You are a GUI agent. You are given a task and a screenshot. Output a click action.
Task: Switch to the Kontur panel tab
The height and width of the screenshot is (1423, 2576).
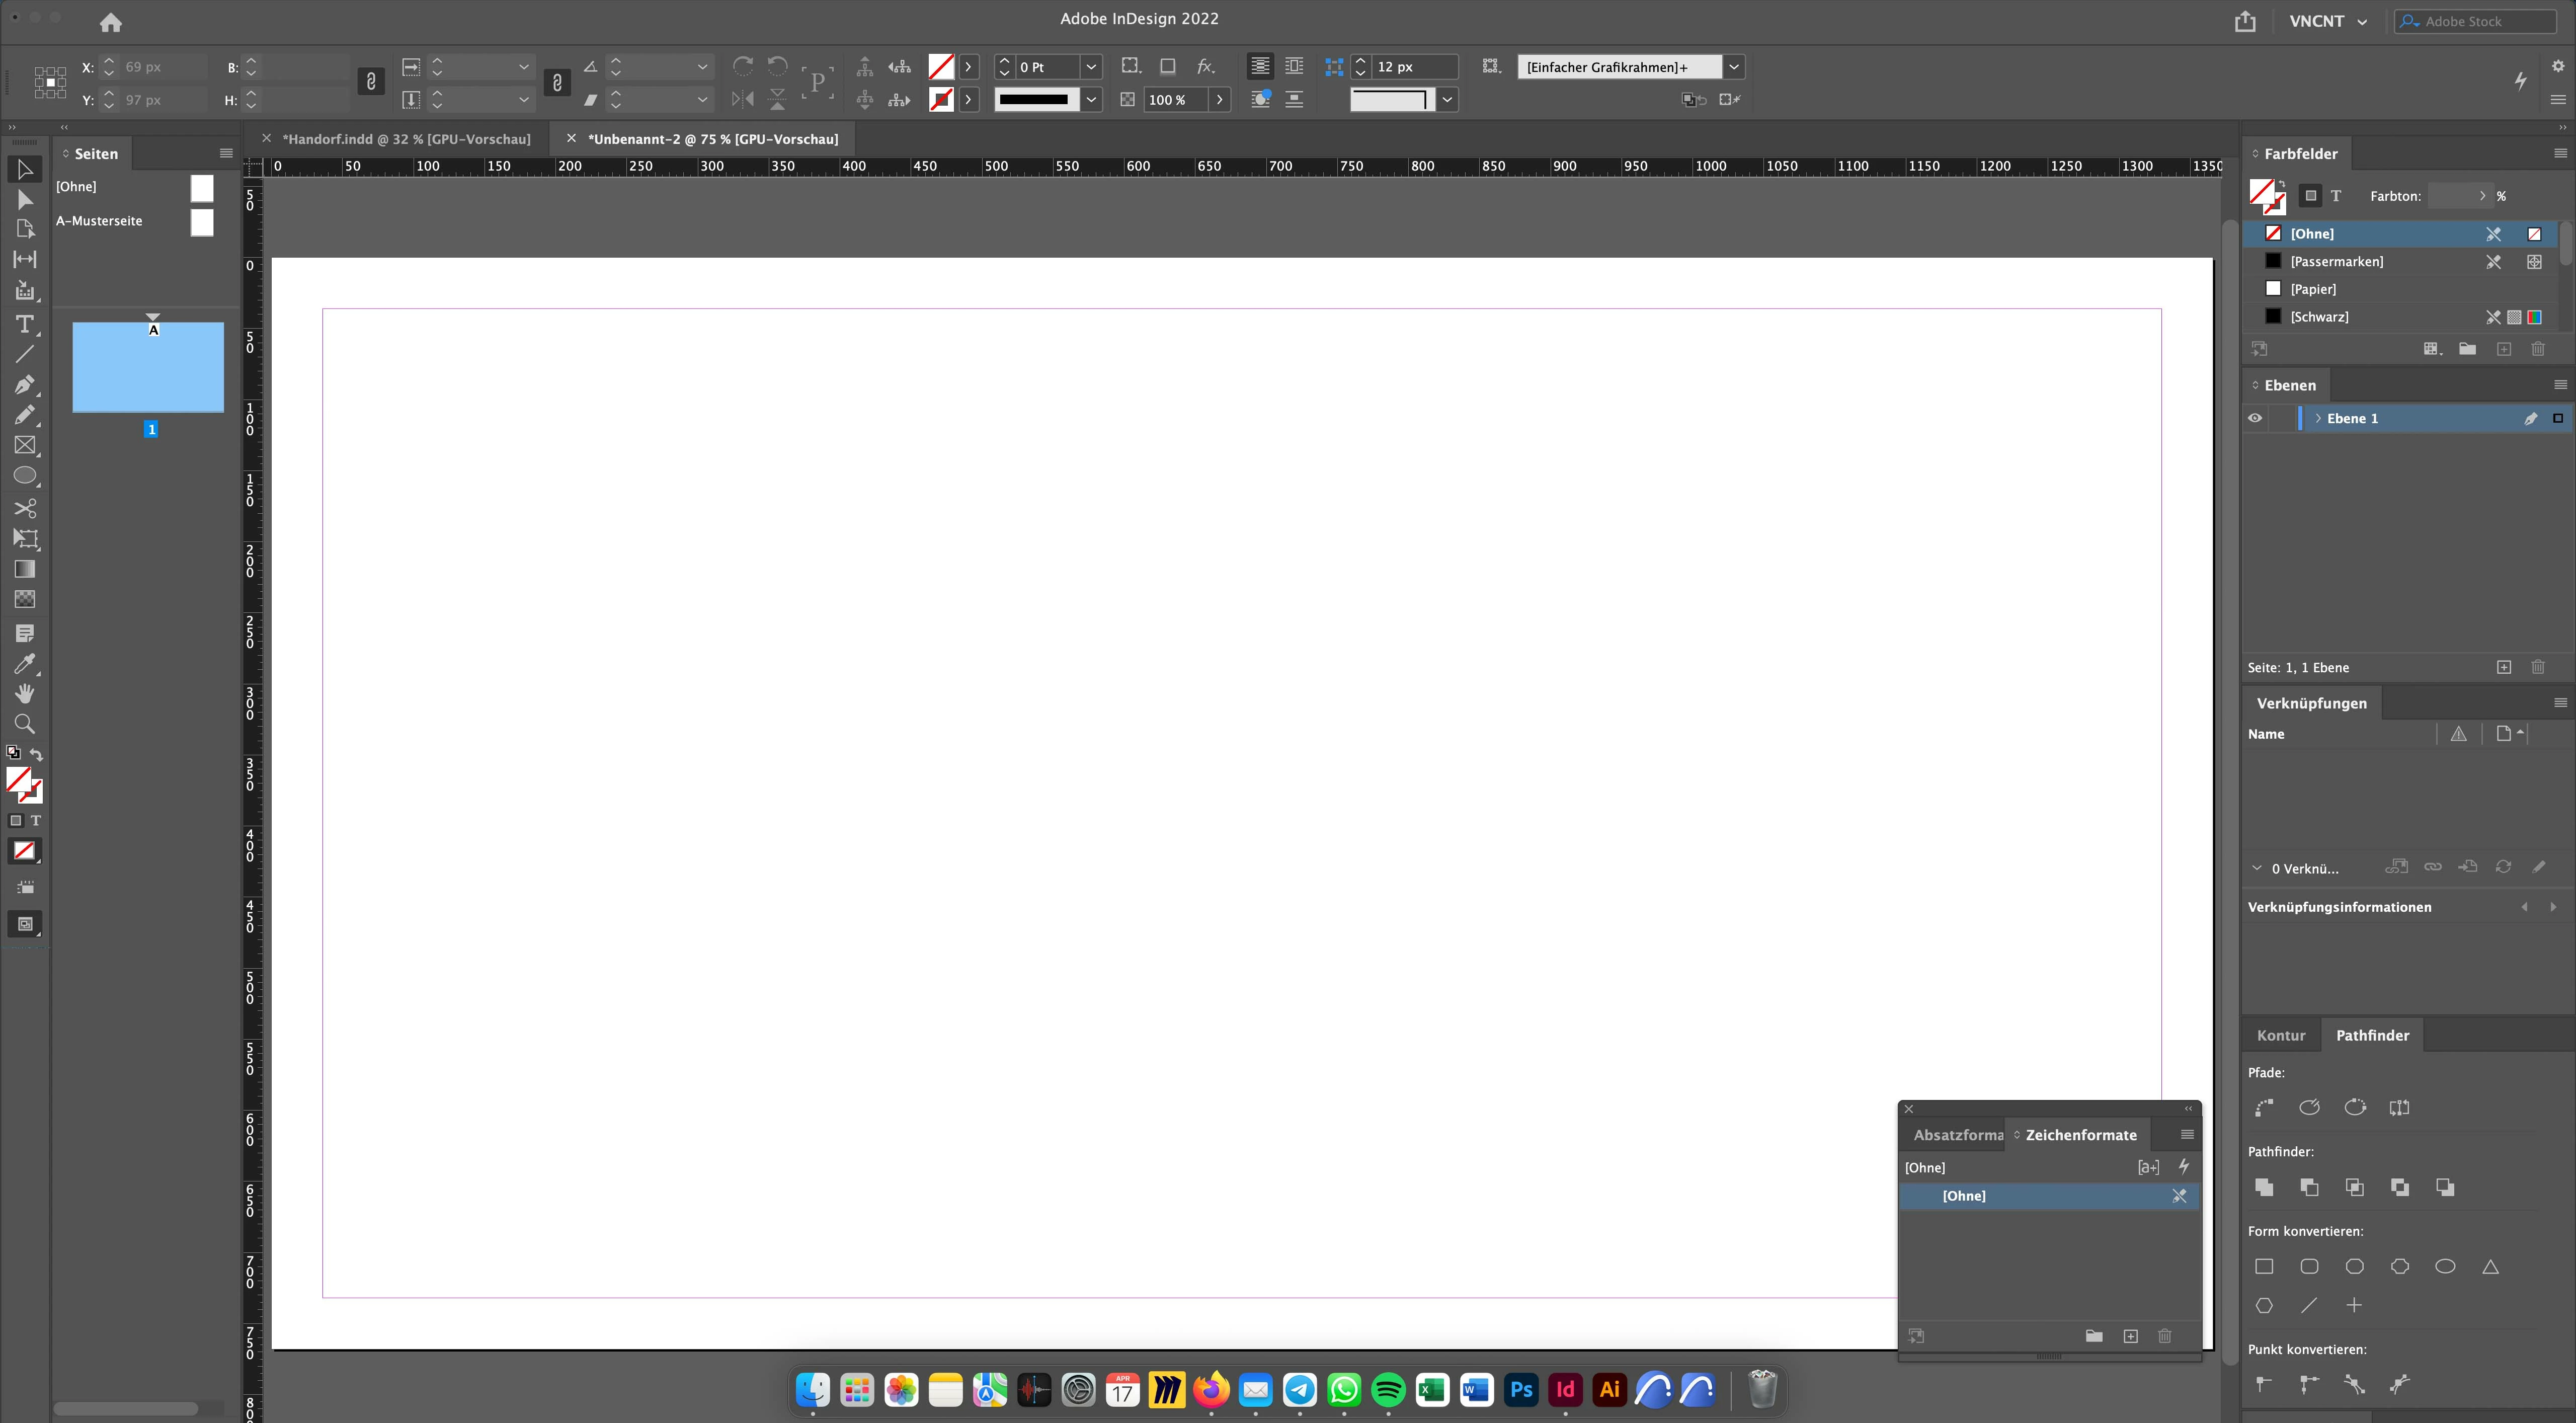click(2280, 1035)
